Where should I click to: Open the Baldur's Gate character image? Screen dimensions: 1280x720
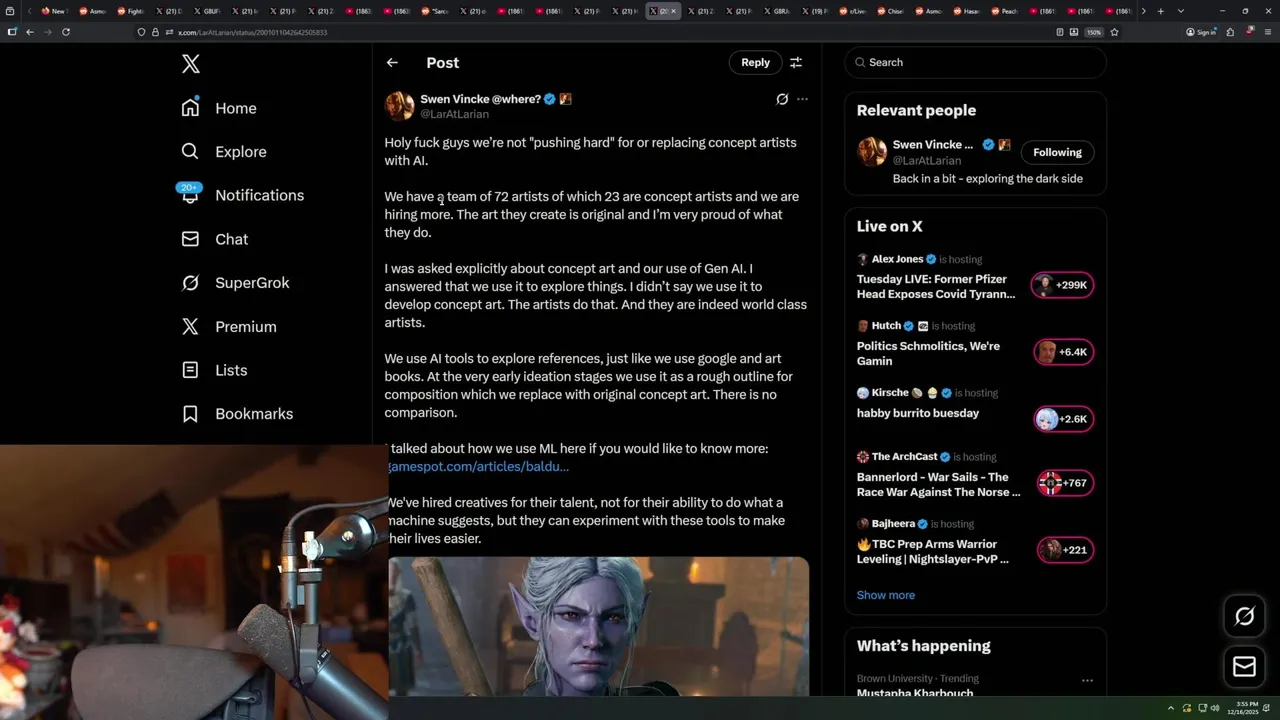598,626
